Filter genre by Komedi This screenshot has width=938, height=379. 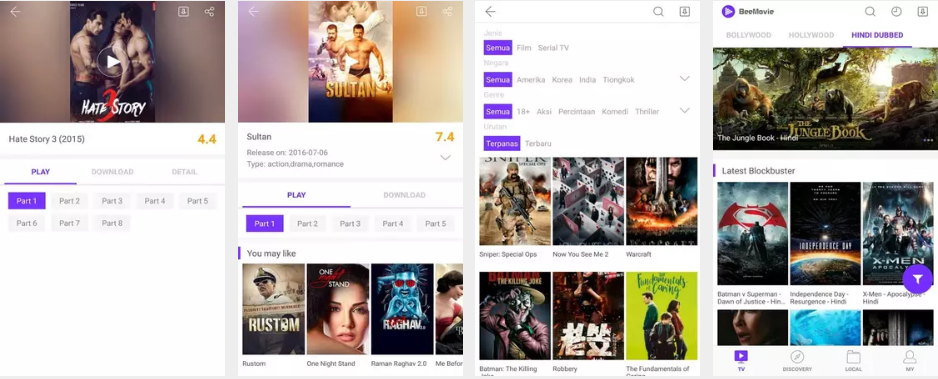615,112
